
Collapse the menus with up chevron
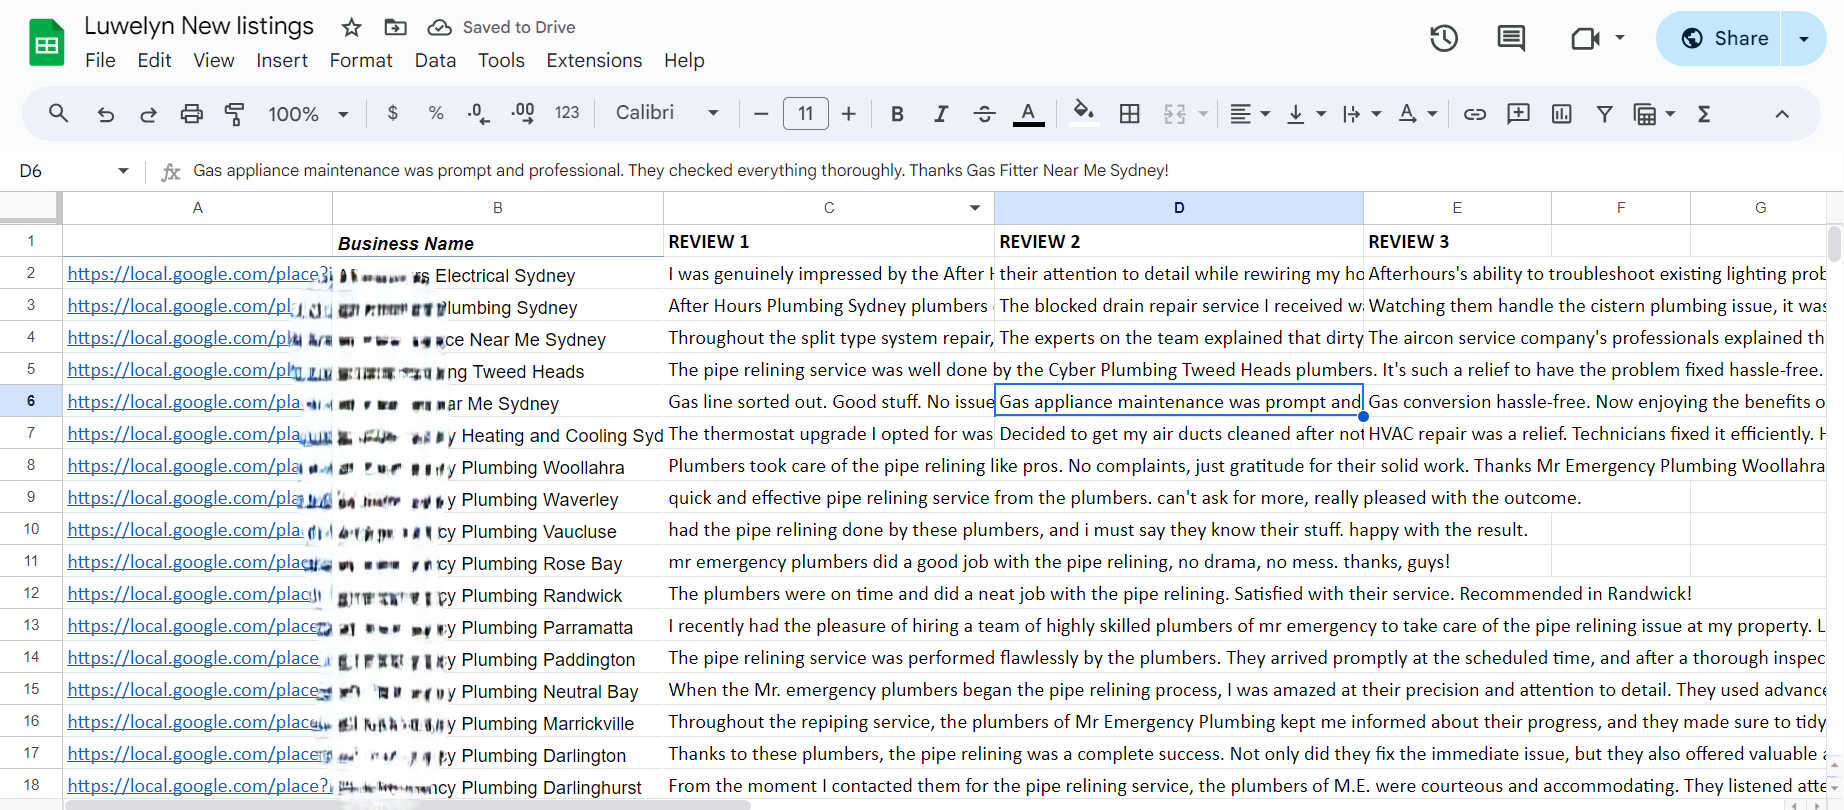1782,114
